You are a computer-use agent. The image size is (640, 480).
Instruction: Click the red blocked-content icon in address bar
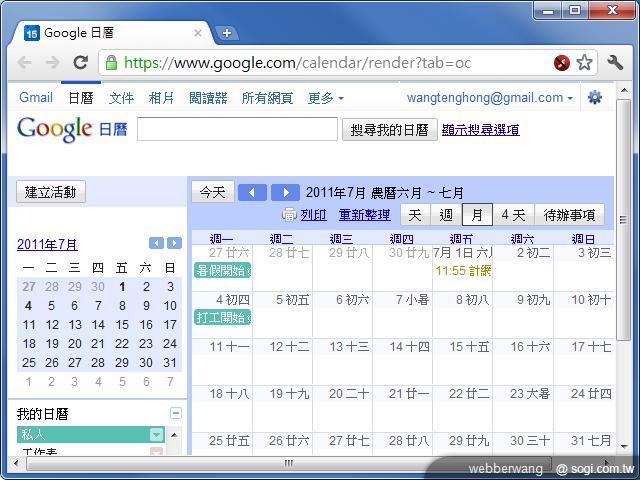coord(562,63)
